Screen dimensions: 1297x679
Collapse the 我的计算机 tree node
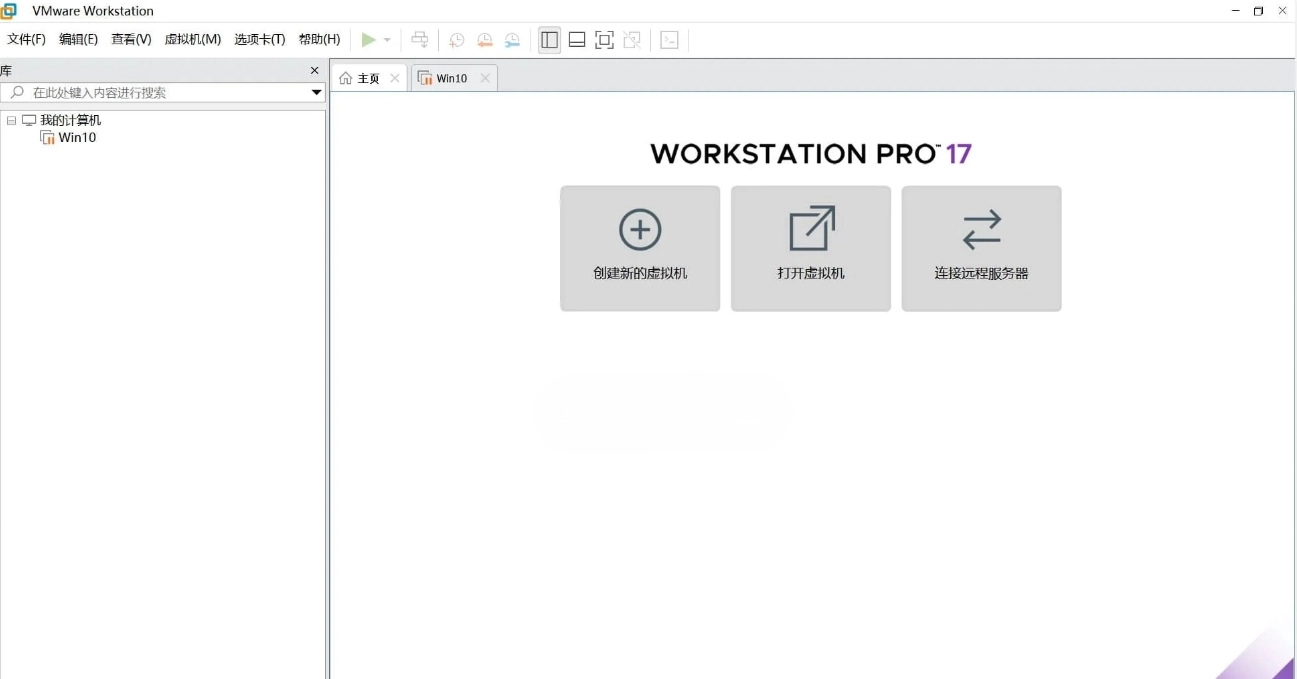(x=11, y=120)
